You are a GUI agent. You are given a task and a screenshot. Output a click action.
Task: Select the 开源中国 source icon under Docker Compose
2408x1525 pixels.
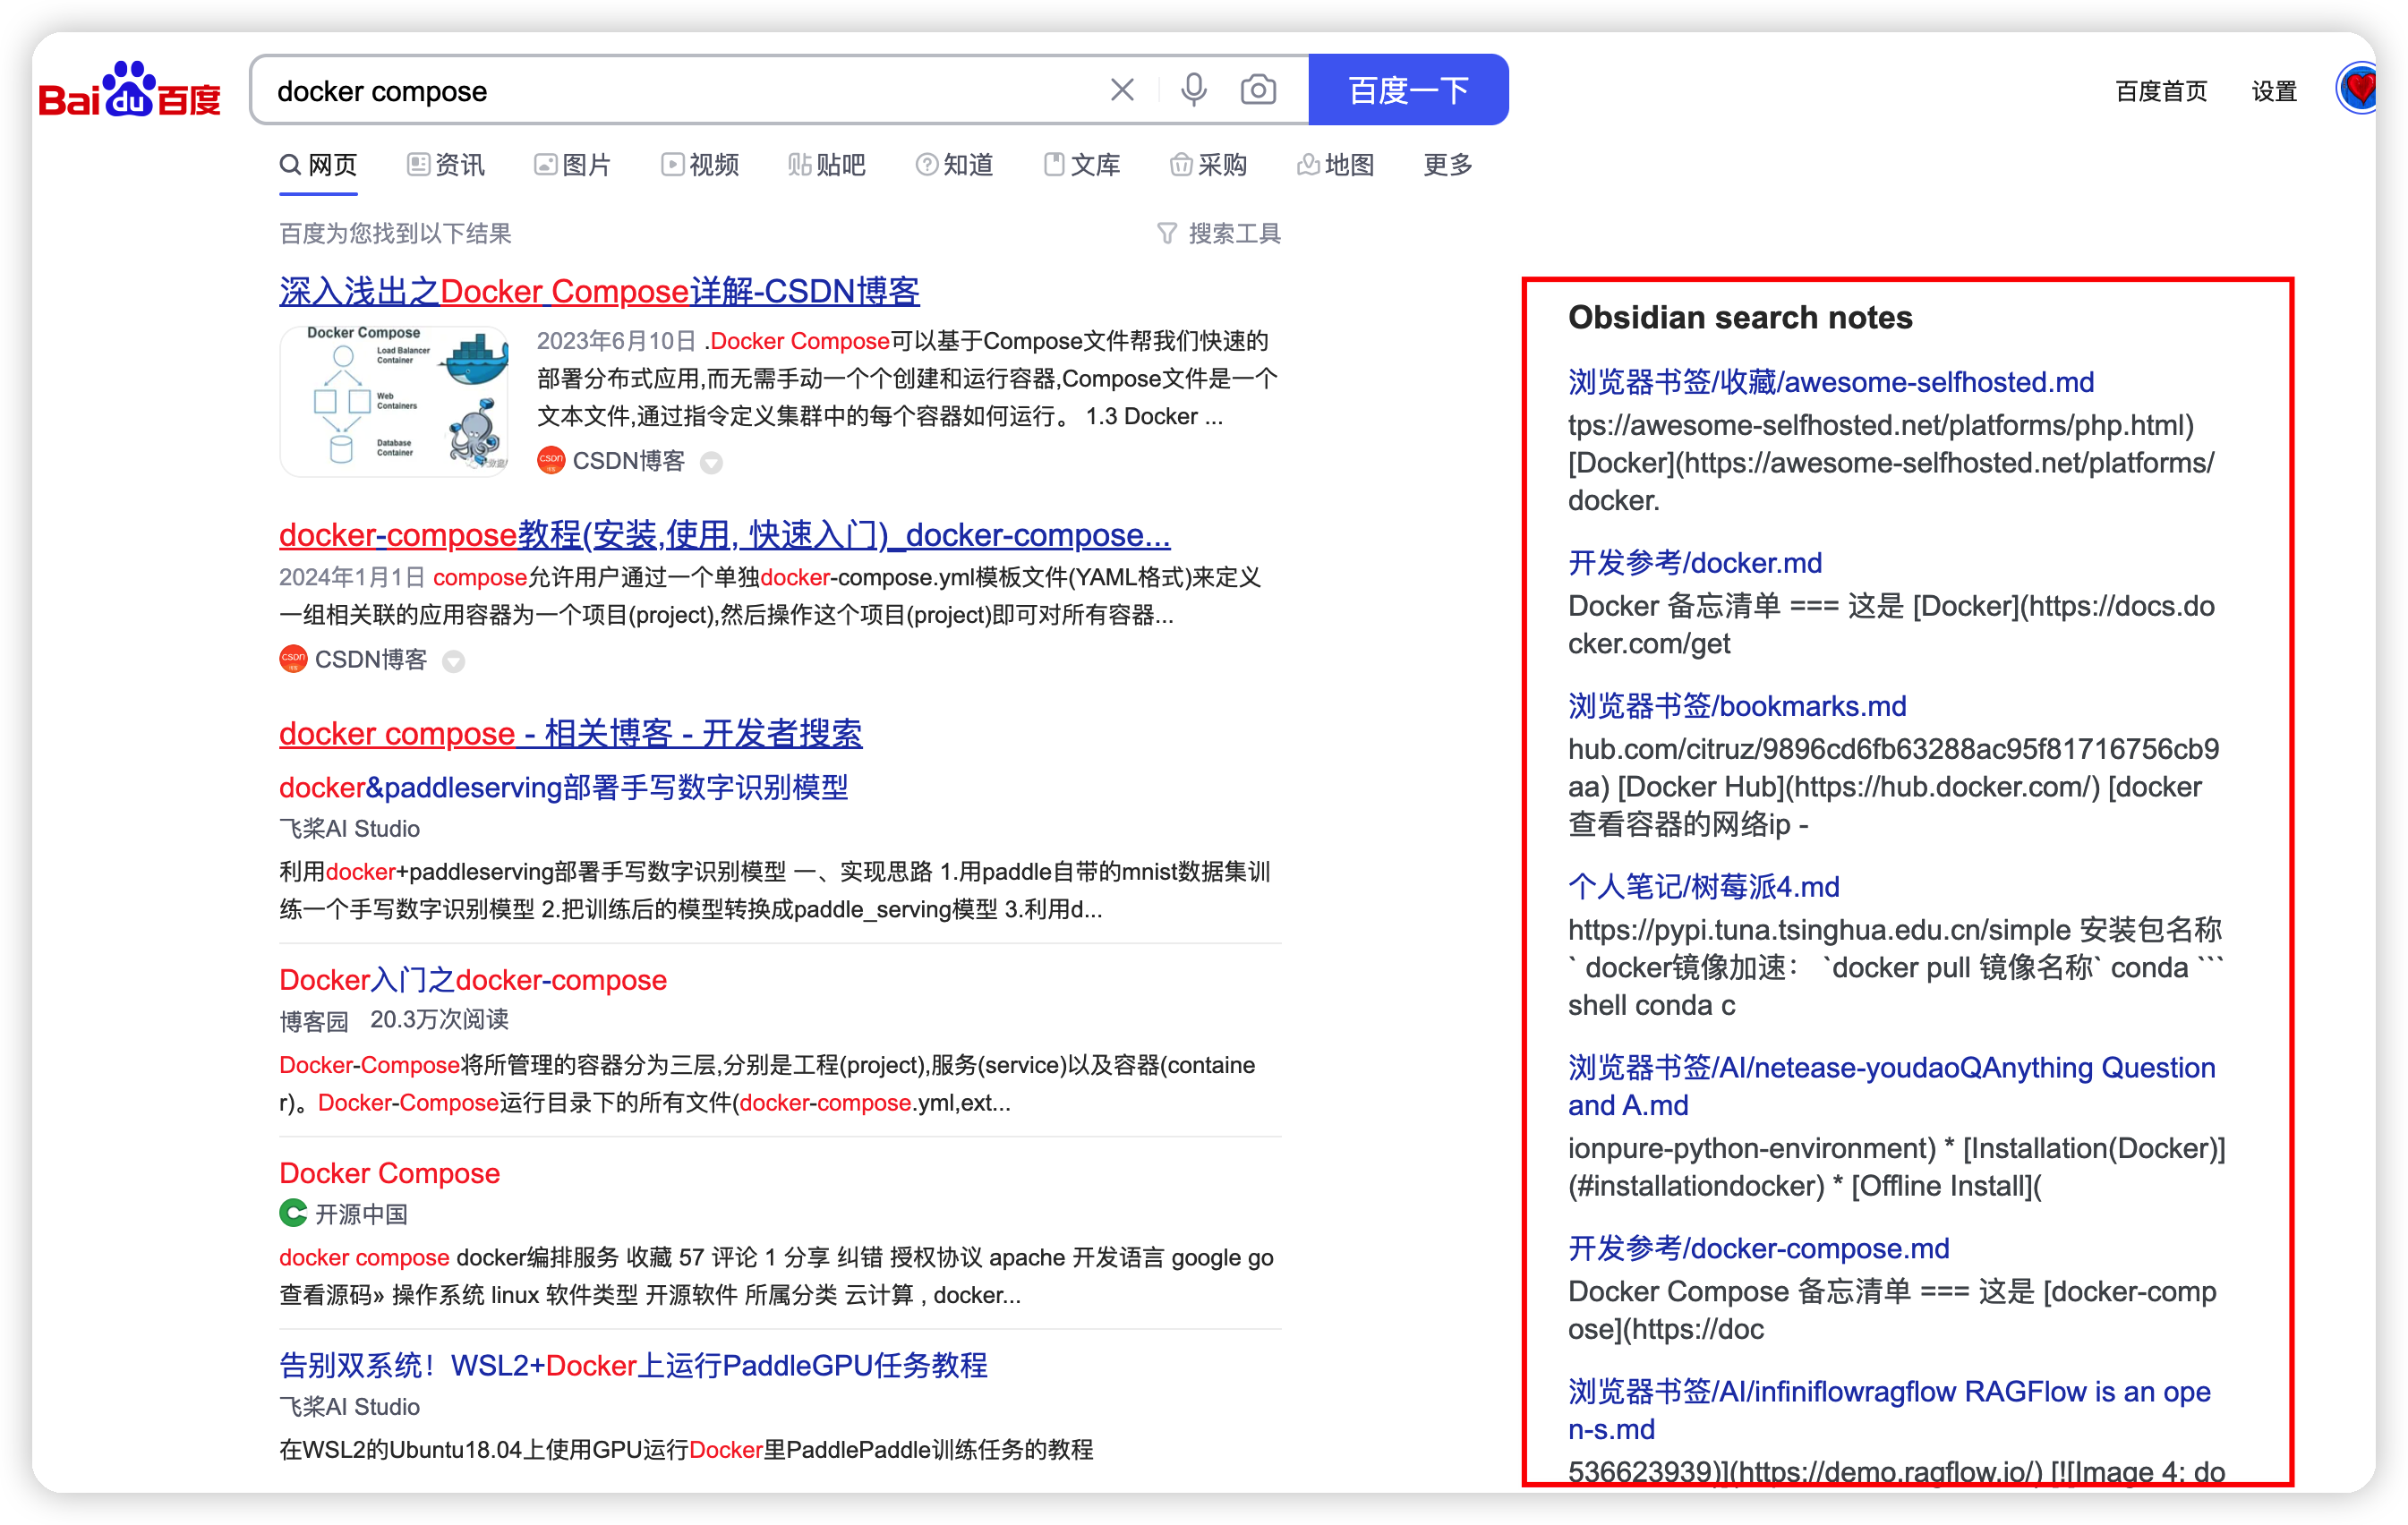(x=292, y=1214)
